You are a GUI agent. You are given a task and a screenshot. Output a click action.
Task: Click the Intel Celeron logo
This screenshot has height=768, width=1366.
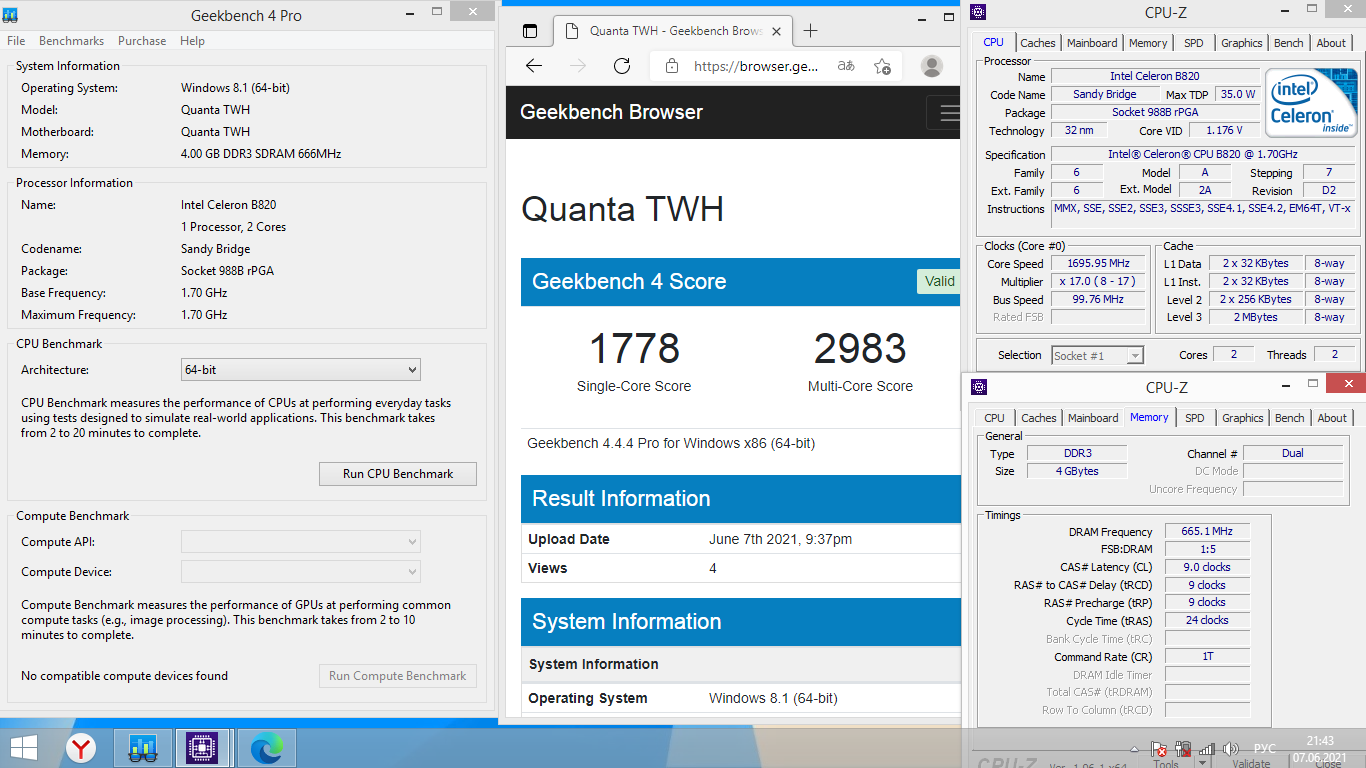click(x=1311, y=102)
